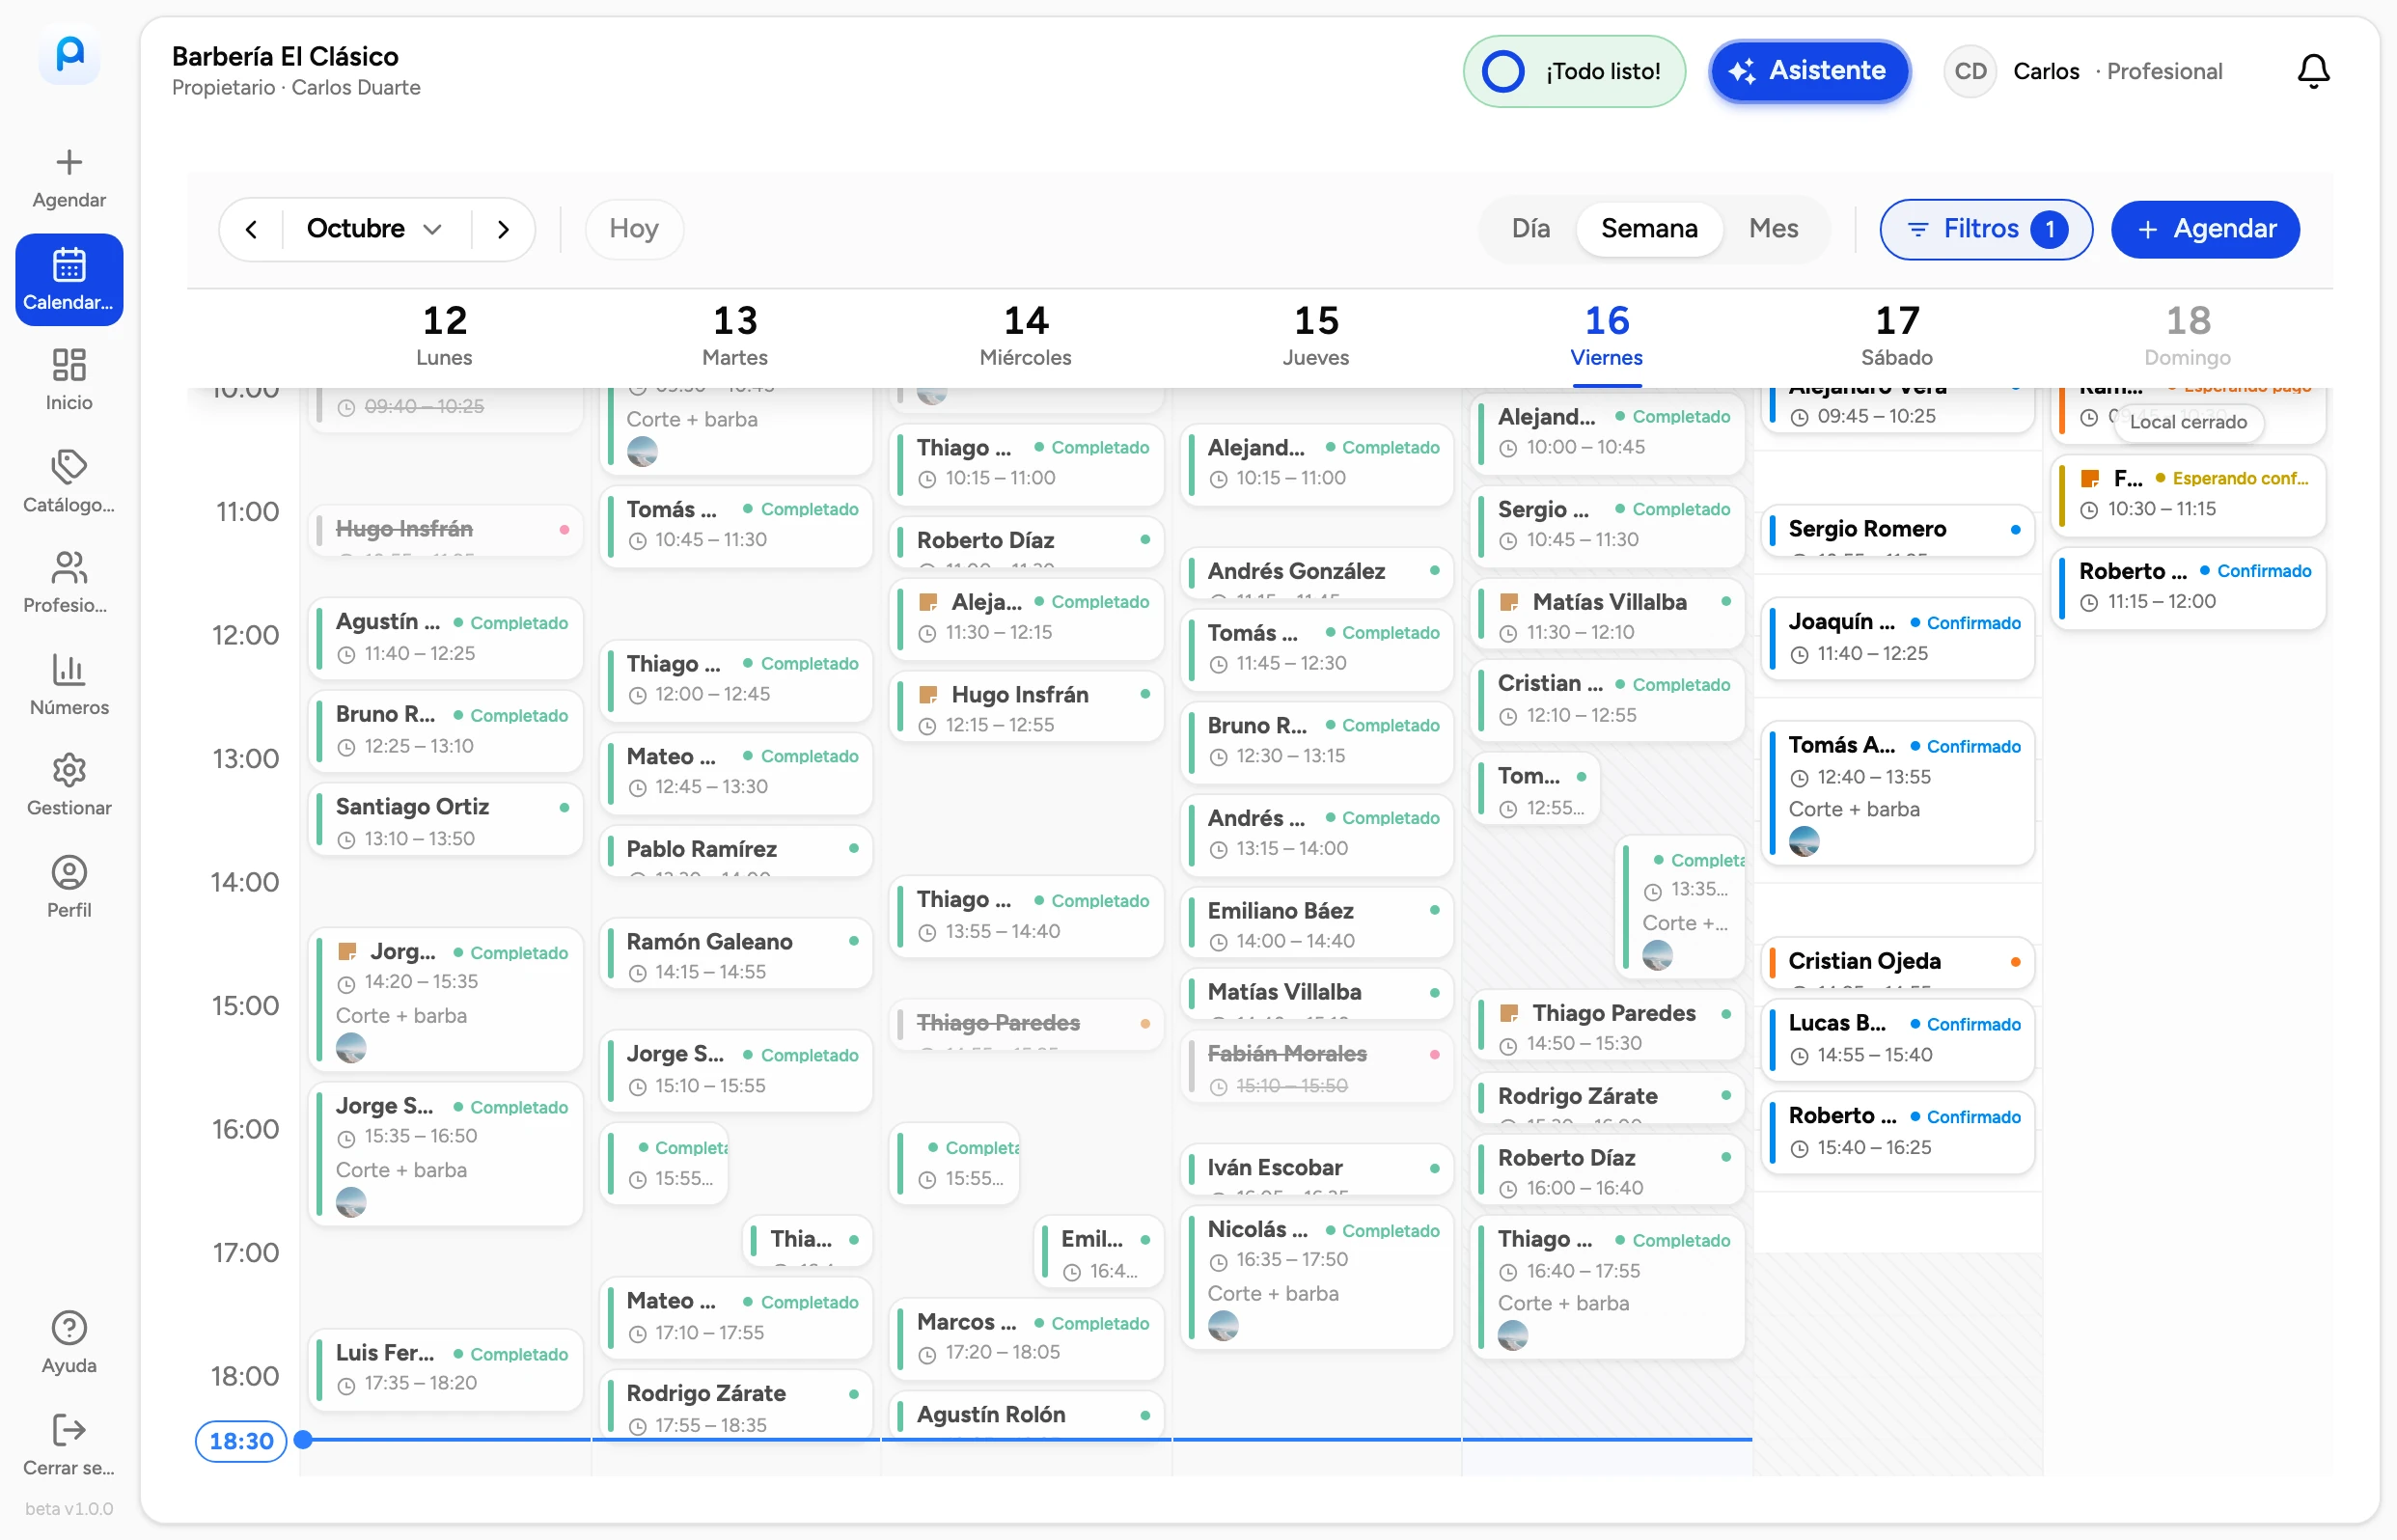Click the Hoy button

point(634,229)
